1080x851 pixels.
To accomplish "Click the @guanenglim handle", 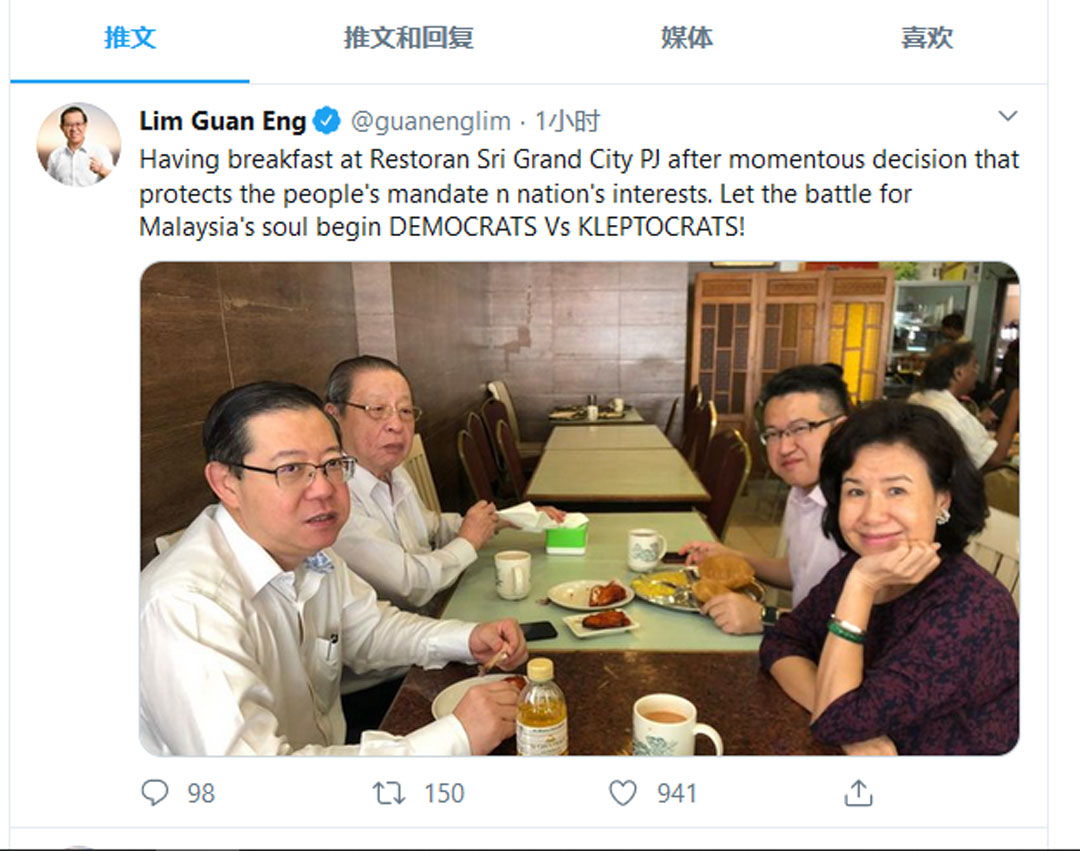I will 431,122.
